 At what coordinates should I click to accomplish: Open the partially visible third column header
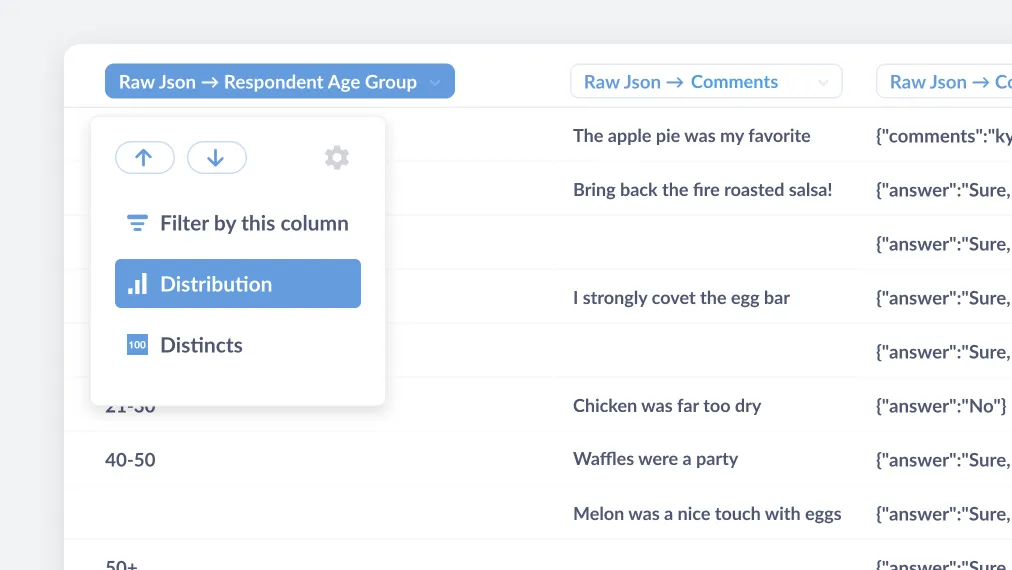[x=944, y=82]
